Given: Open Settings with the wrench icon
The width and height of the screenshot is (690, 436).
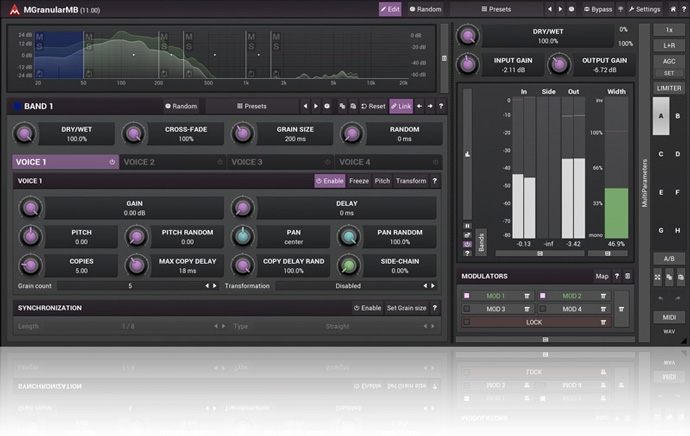Looking at the screenshot, I should 642,9.
